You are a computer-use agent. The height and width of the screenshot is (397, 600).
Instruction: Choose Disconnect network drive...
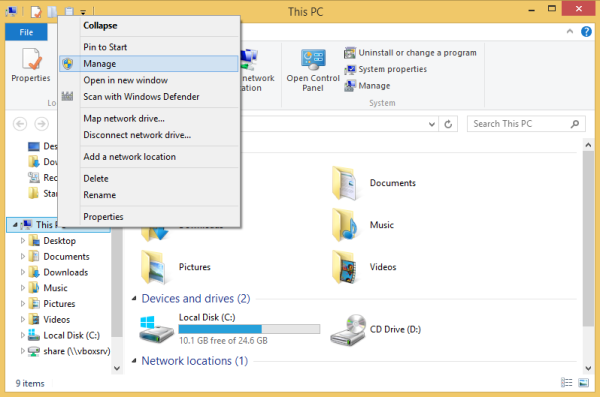click(x=149, y=135)
